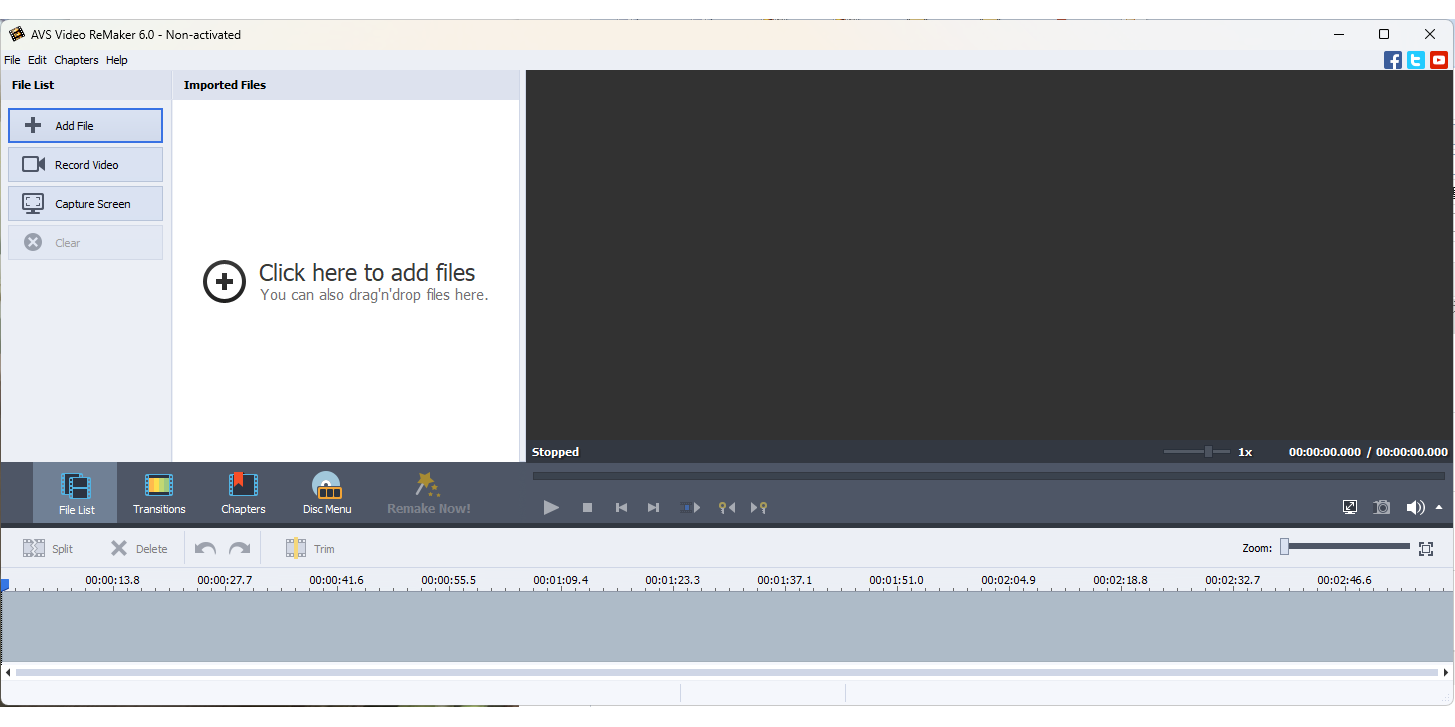Click the next scene button
Viewport: 1455px width, 727px height.
[690, 508]
